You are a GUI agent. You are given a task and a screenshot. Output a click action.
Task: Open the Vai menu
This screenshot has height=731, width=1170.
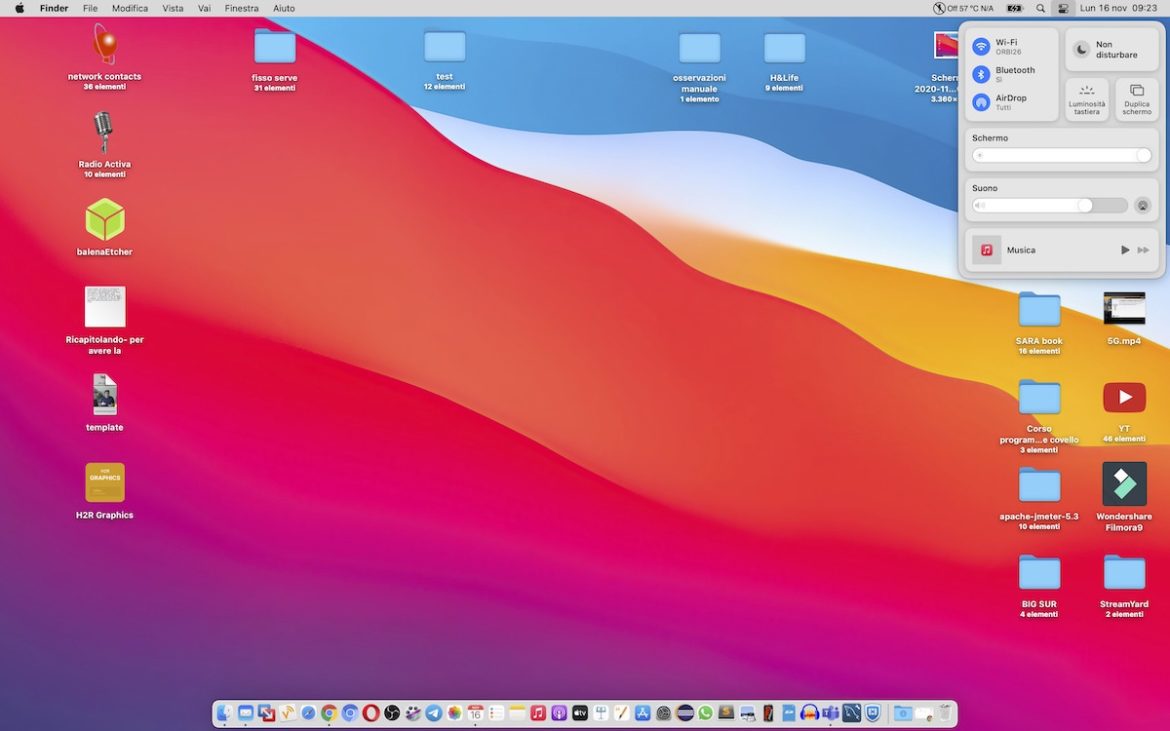204,8
